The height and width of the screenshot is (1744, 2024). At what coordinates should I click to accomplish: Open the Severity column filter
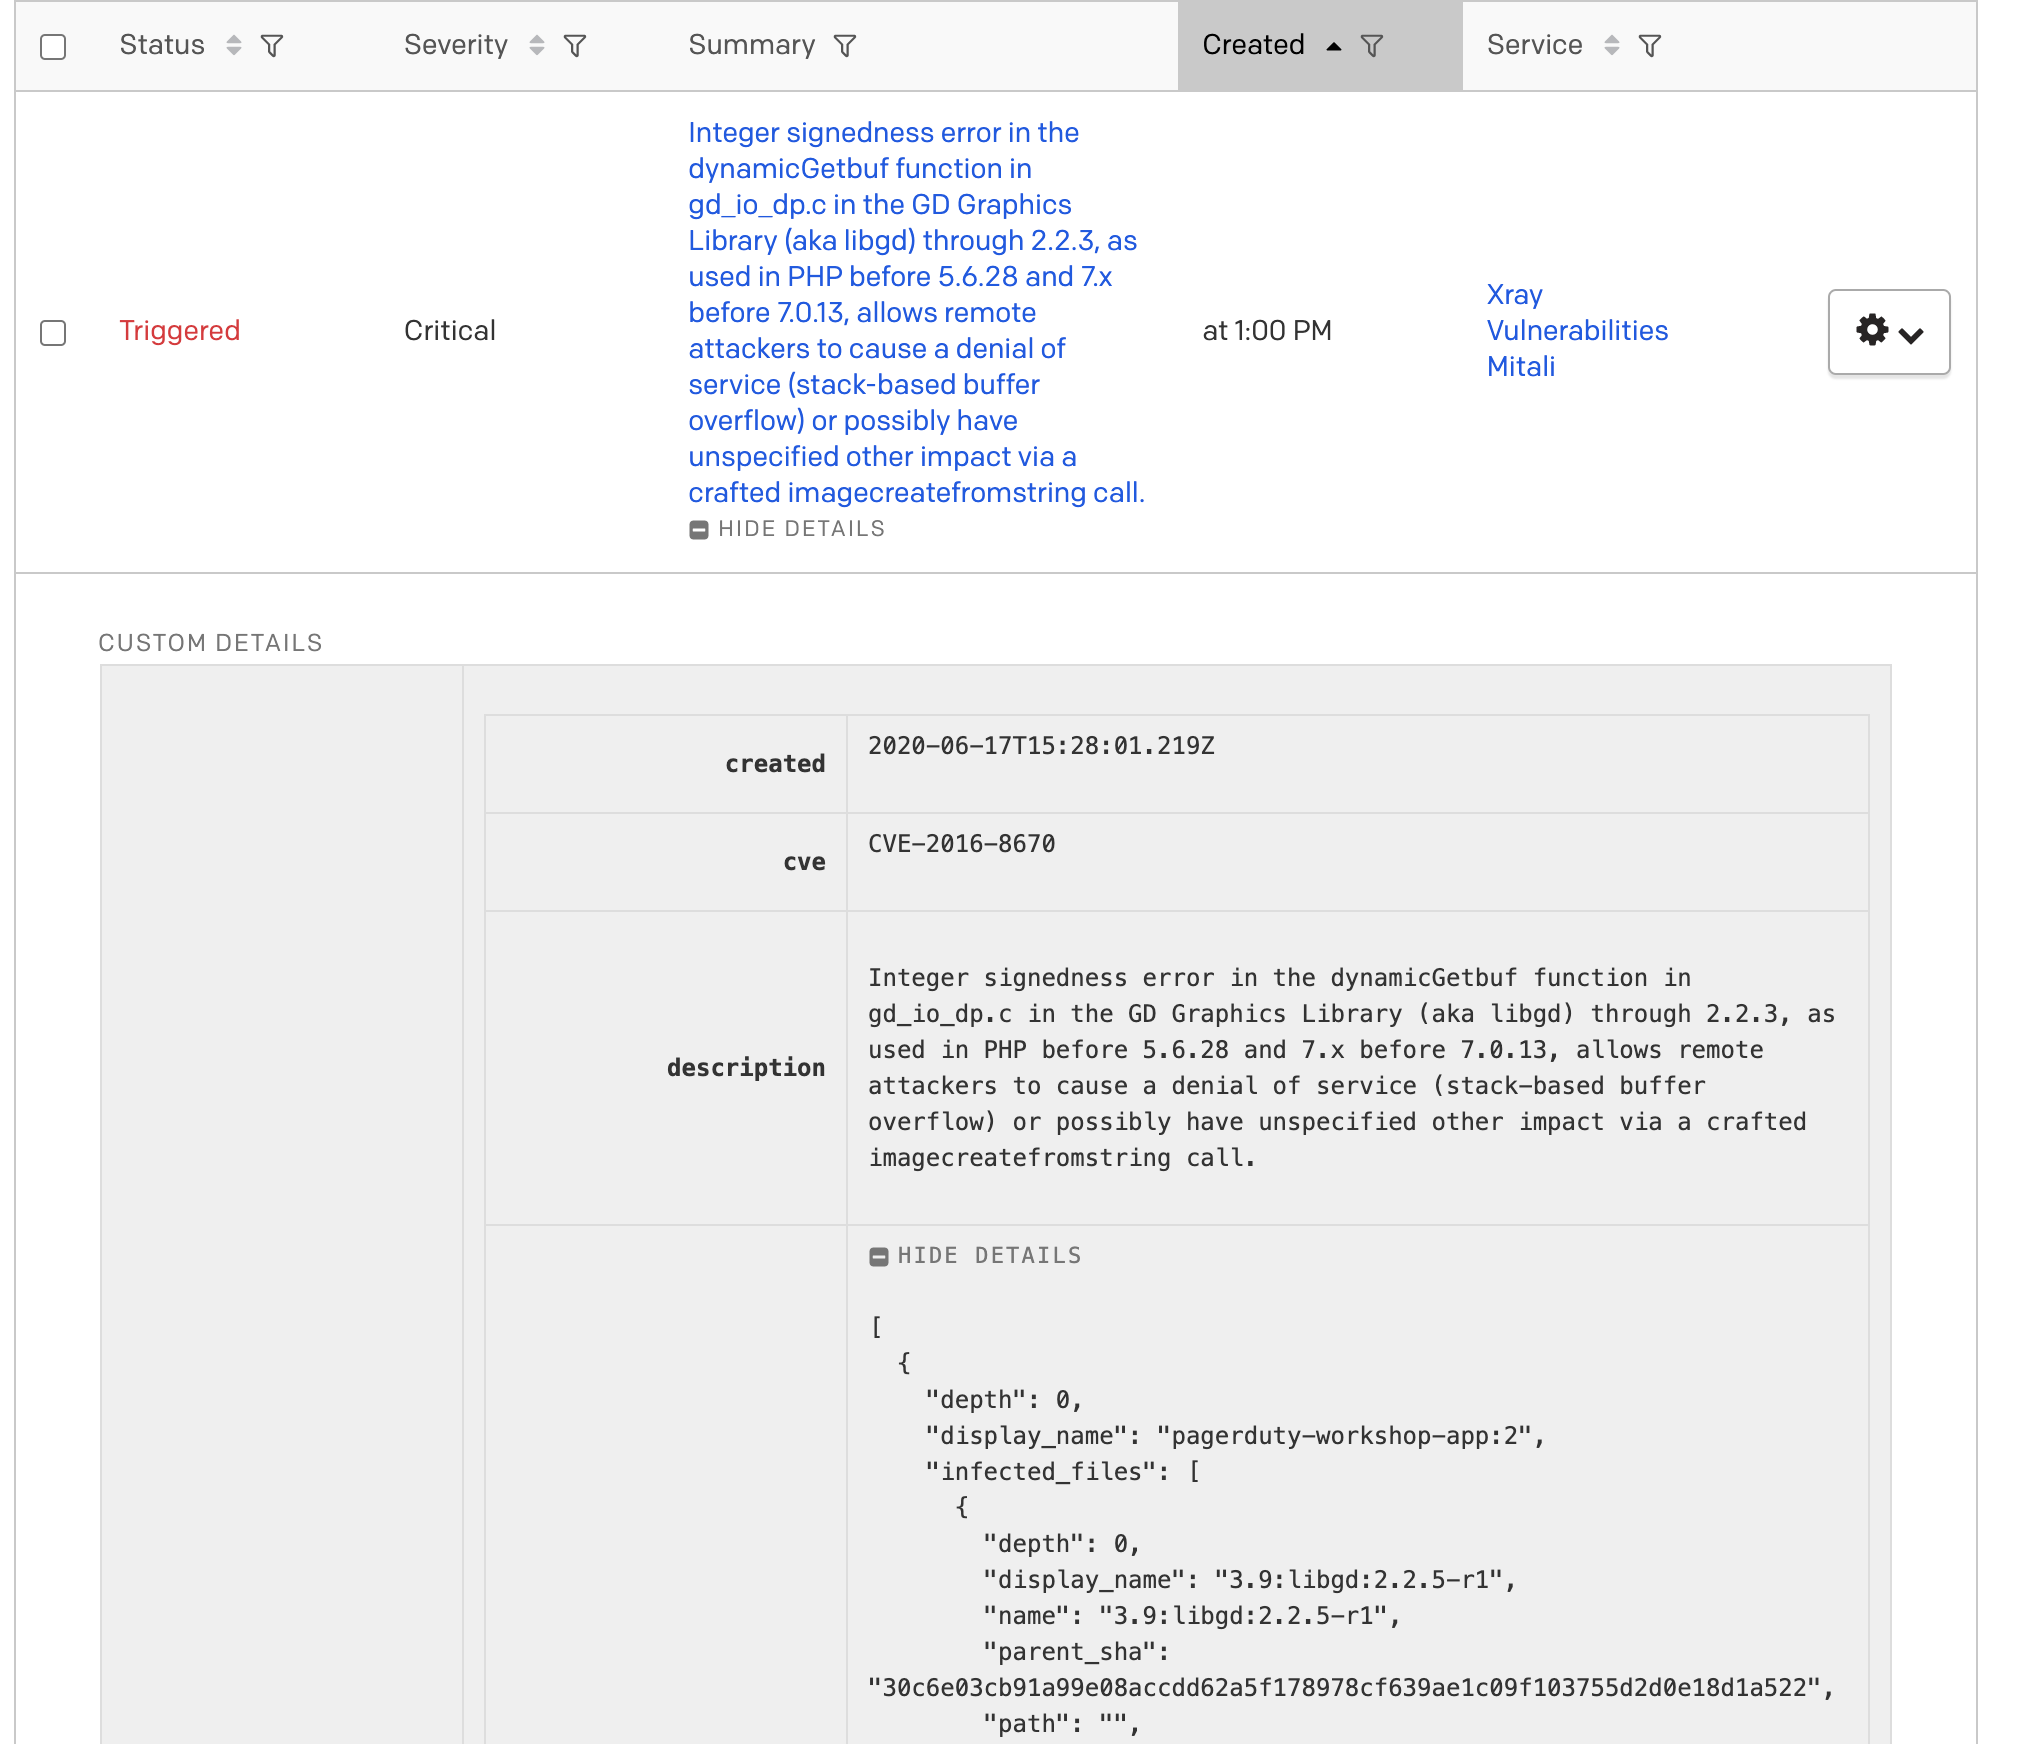pyautogui.click(x=575, y=45)
